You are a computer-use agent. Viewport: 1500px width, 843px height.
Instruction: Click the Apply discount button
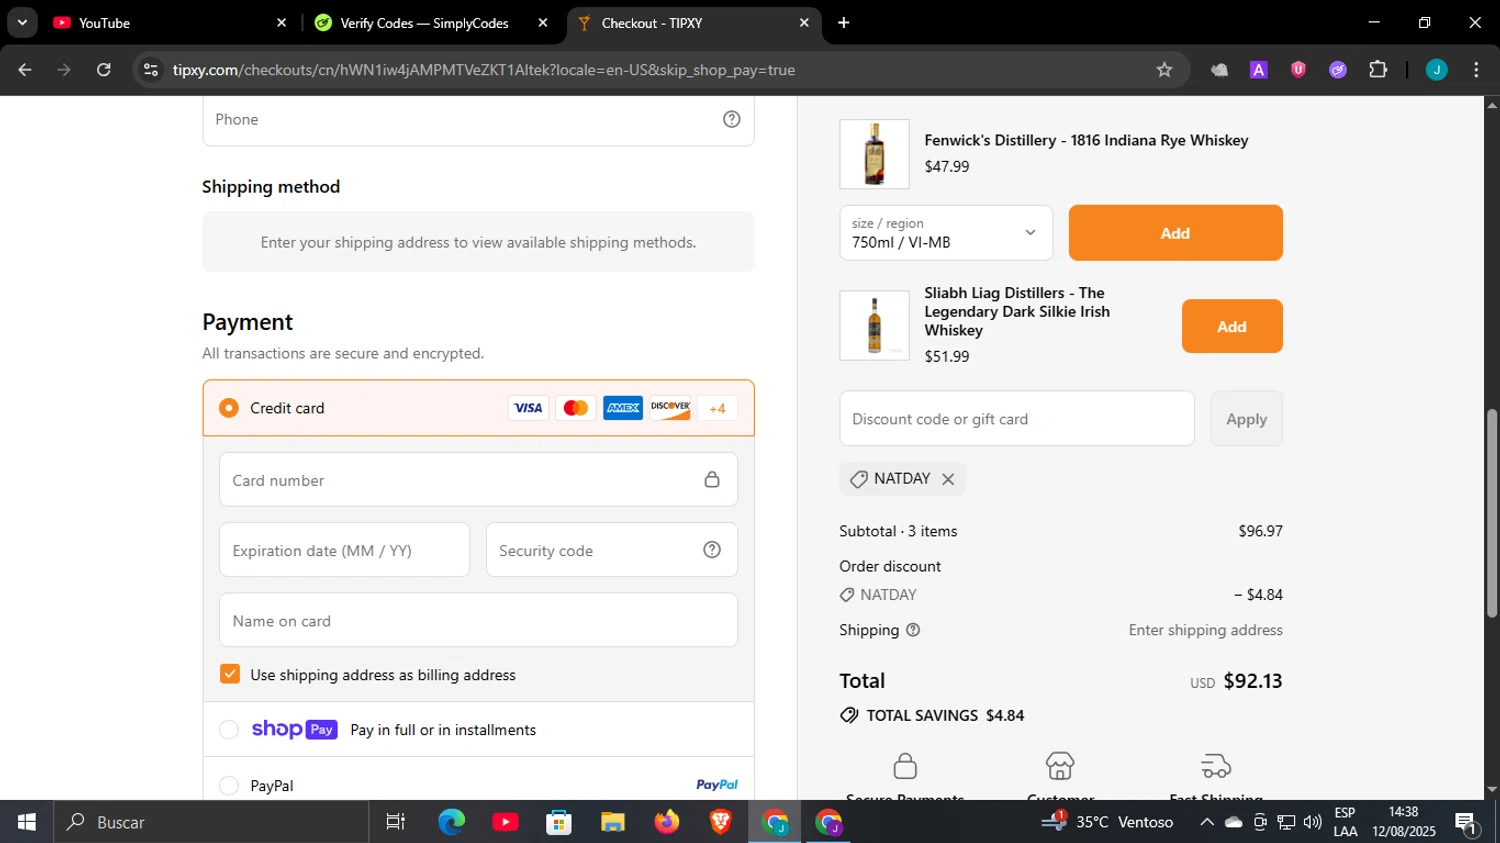pyautogui.click(x=1246, y=419)
